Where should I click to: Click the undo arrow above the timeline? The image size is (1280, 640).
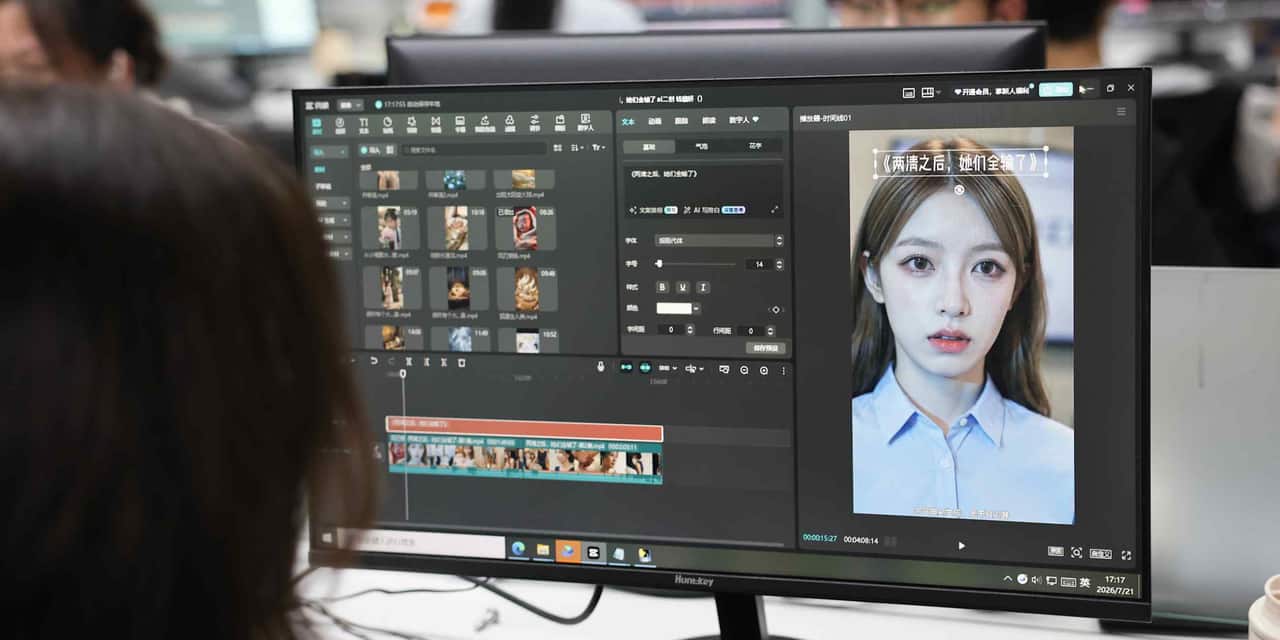coord(374,362)
